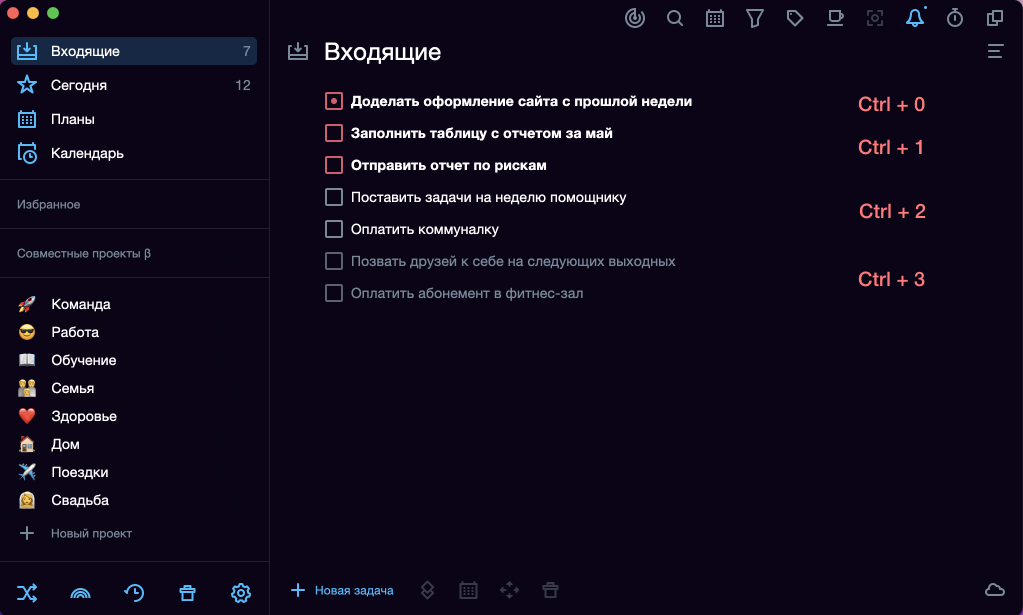Click the move arrows icon in bottom bar
The height and width of the screenshot is (615, 1023).
pyautogui.click(x=510, y=590)
